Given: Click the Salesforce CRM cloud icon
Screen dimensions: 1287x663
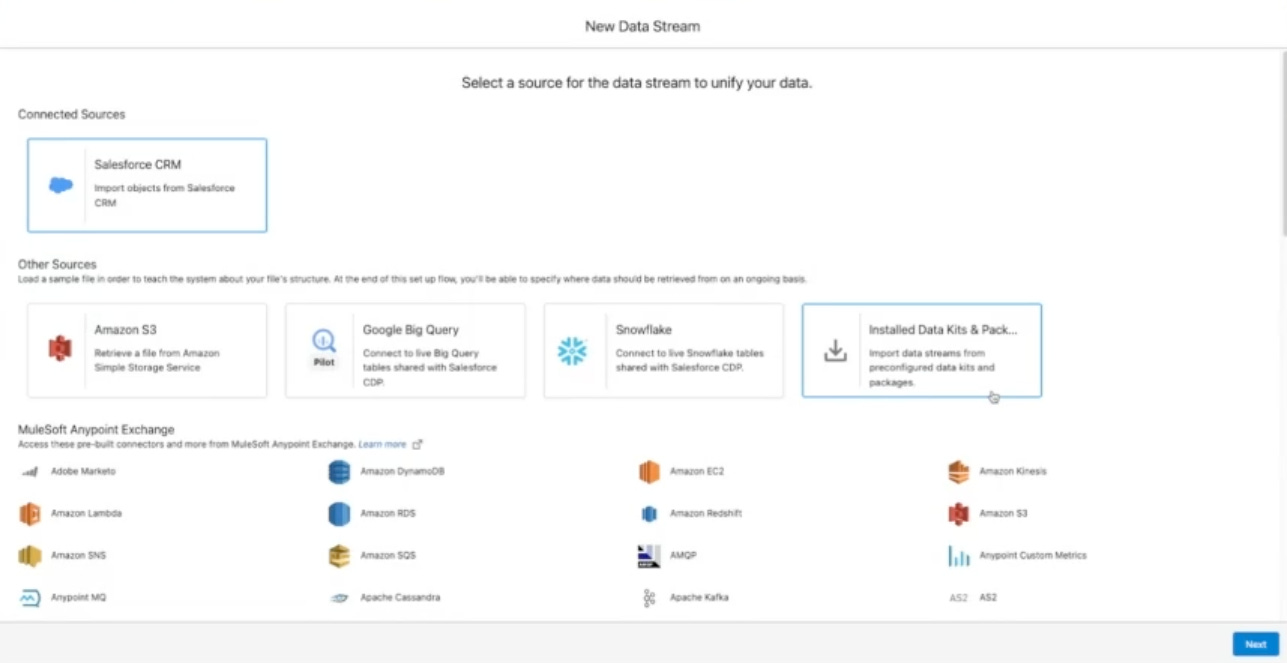Looking at the screenshot, I should click(61, 185).
